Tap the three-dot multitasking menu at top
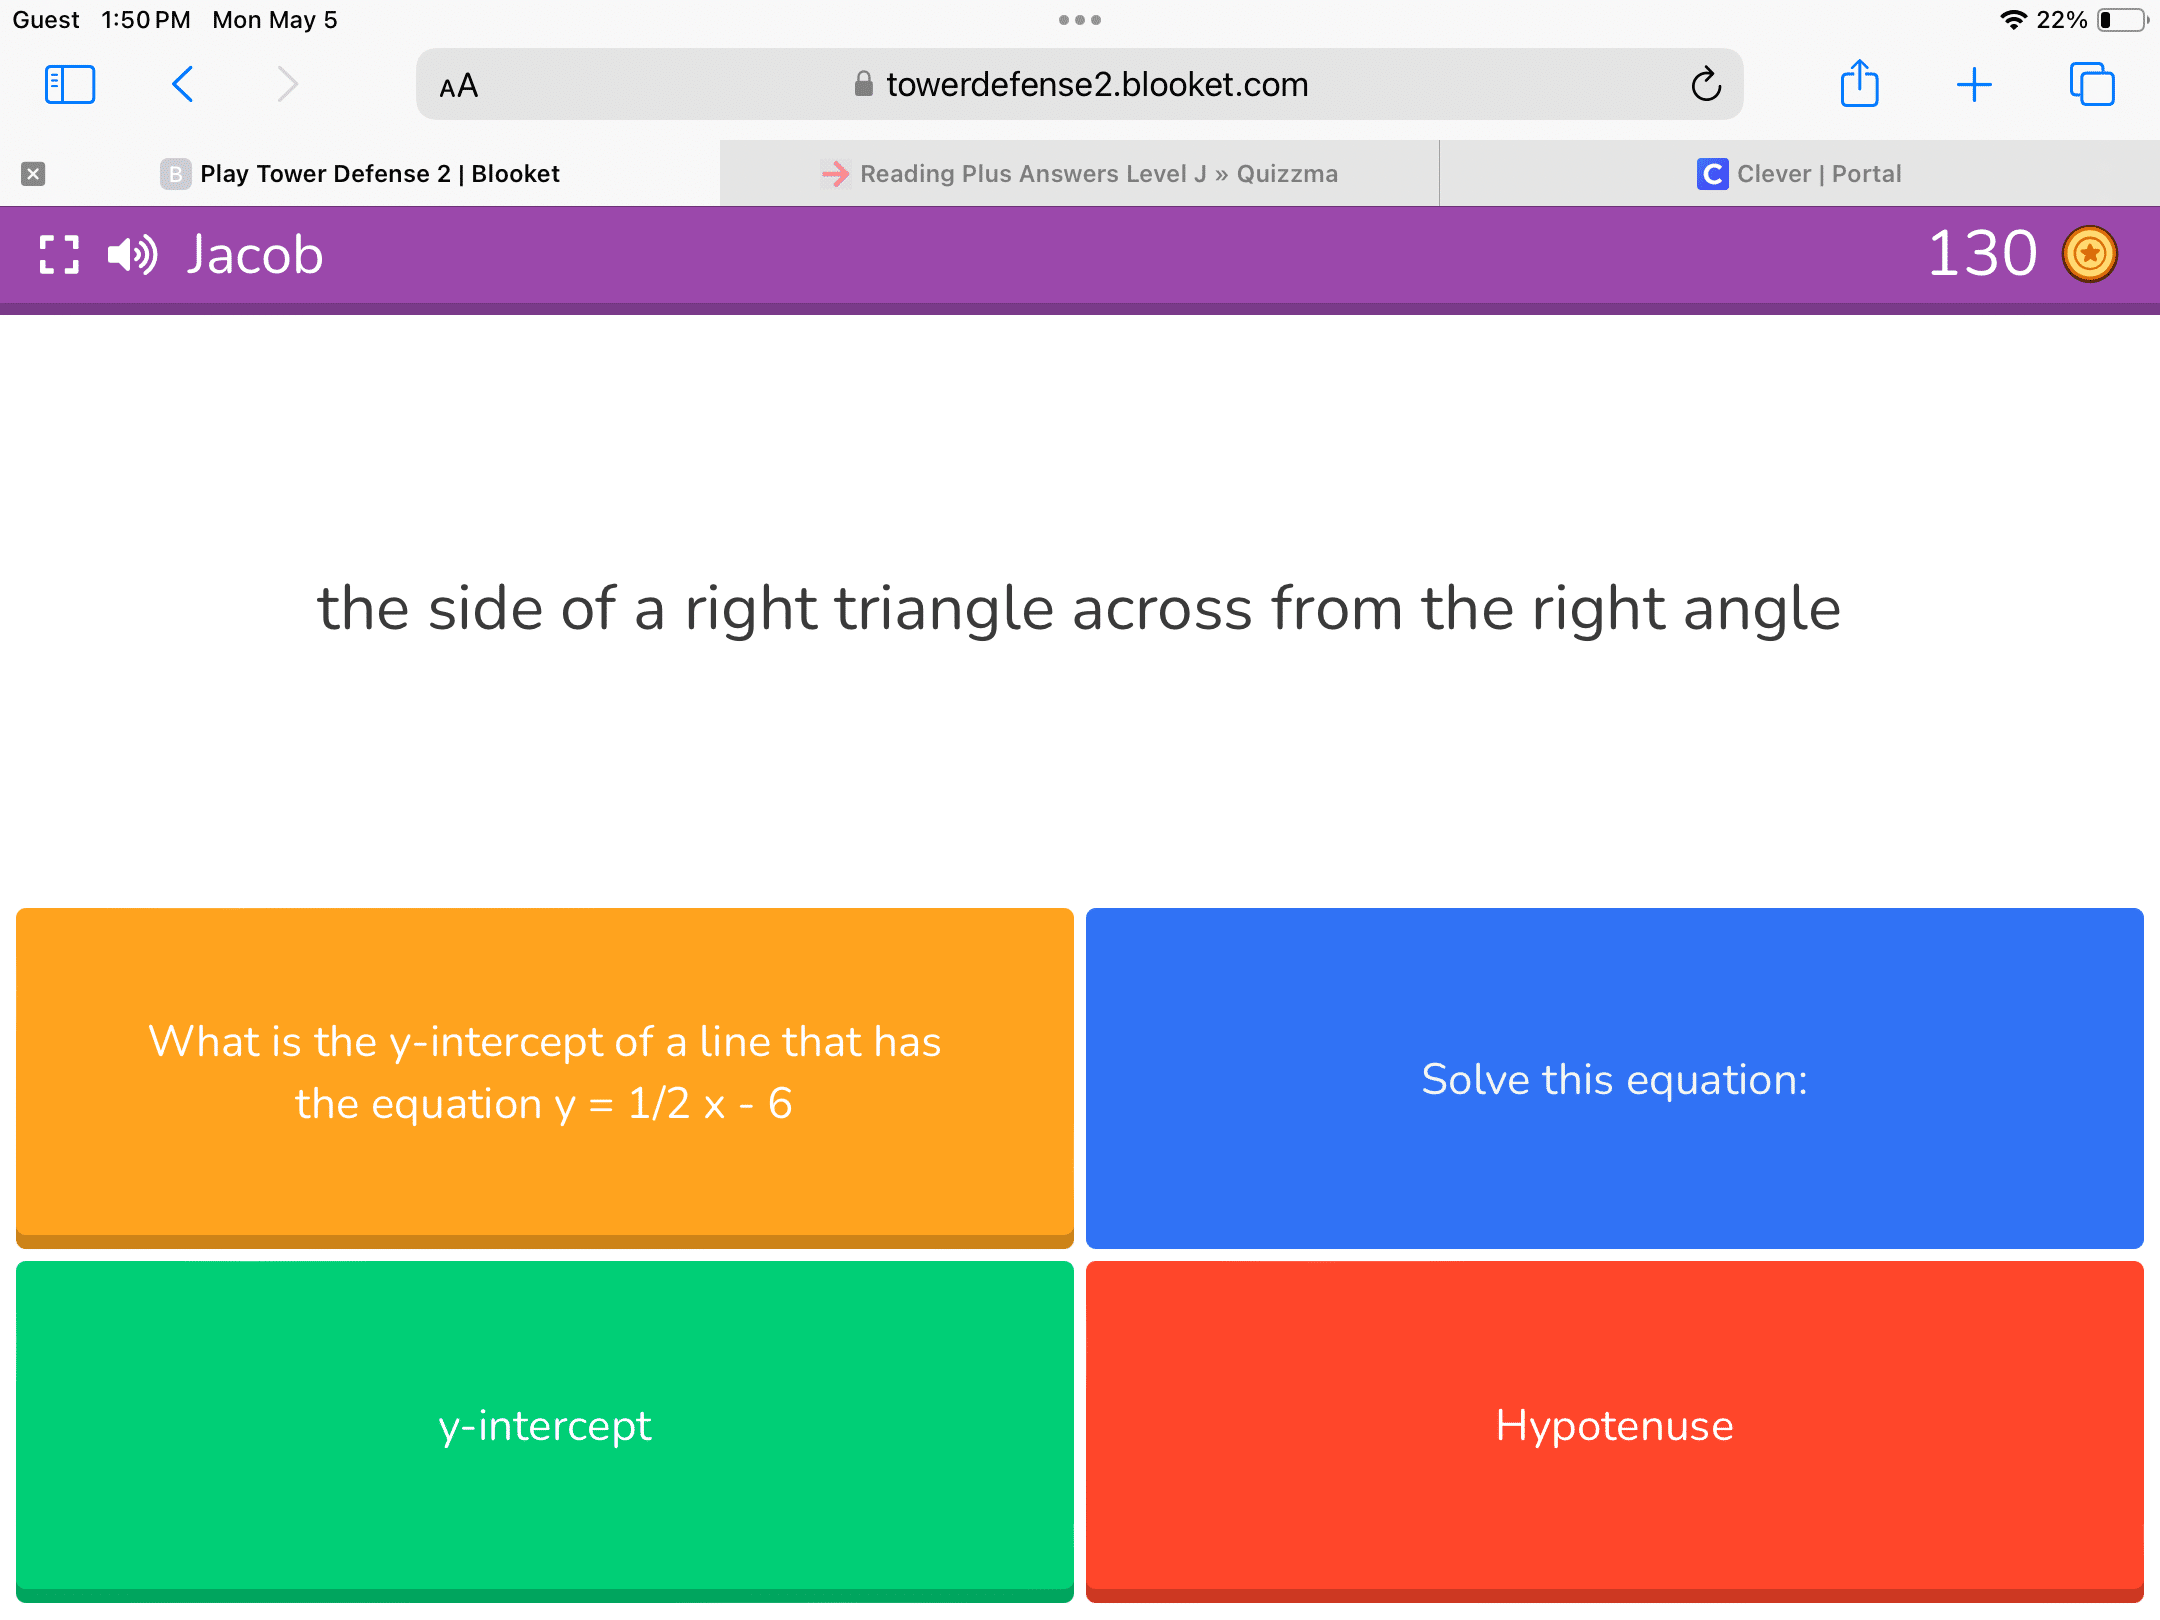 coord(1080,20)
